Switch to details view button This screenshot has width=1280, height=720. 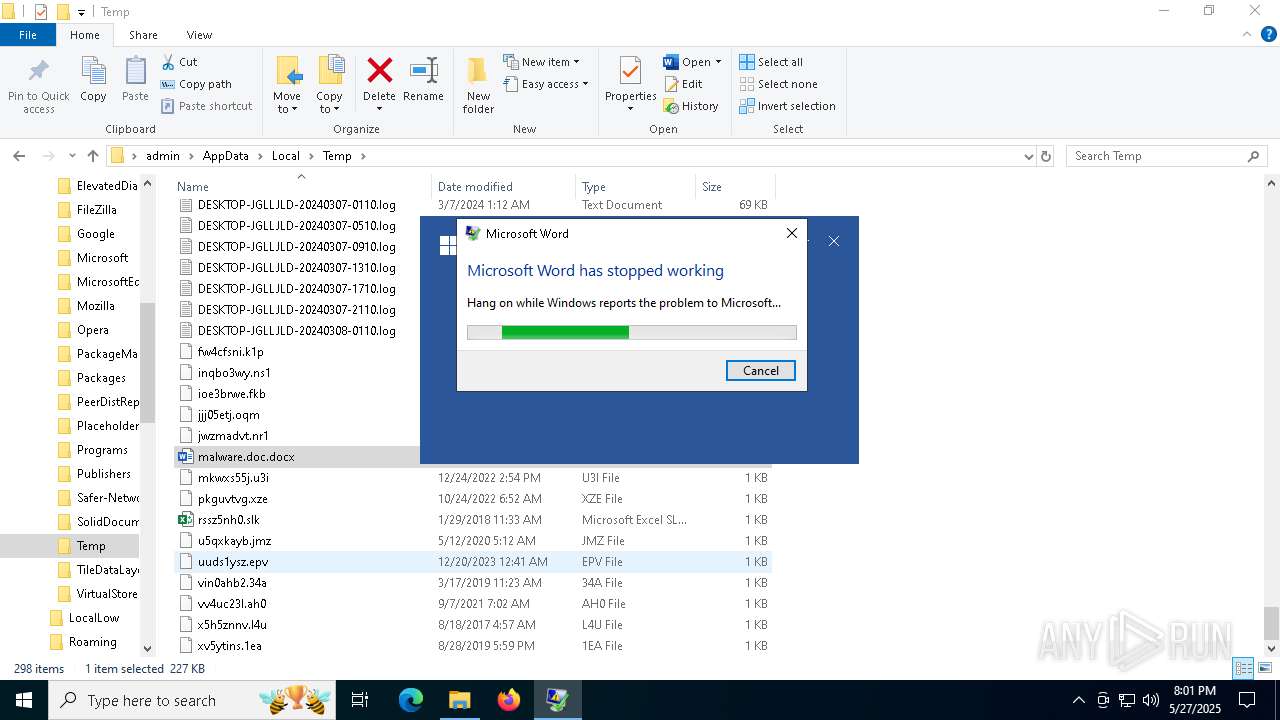tap(1244, 668)
